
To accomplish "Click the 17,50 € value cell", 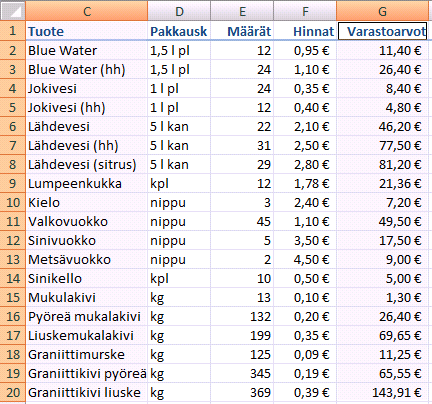I will 382,240.
